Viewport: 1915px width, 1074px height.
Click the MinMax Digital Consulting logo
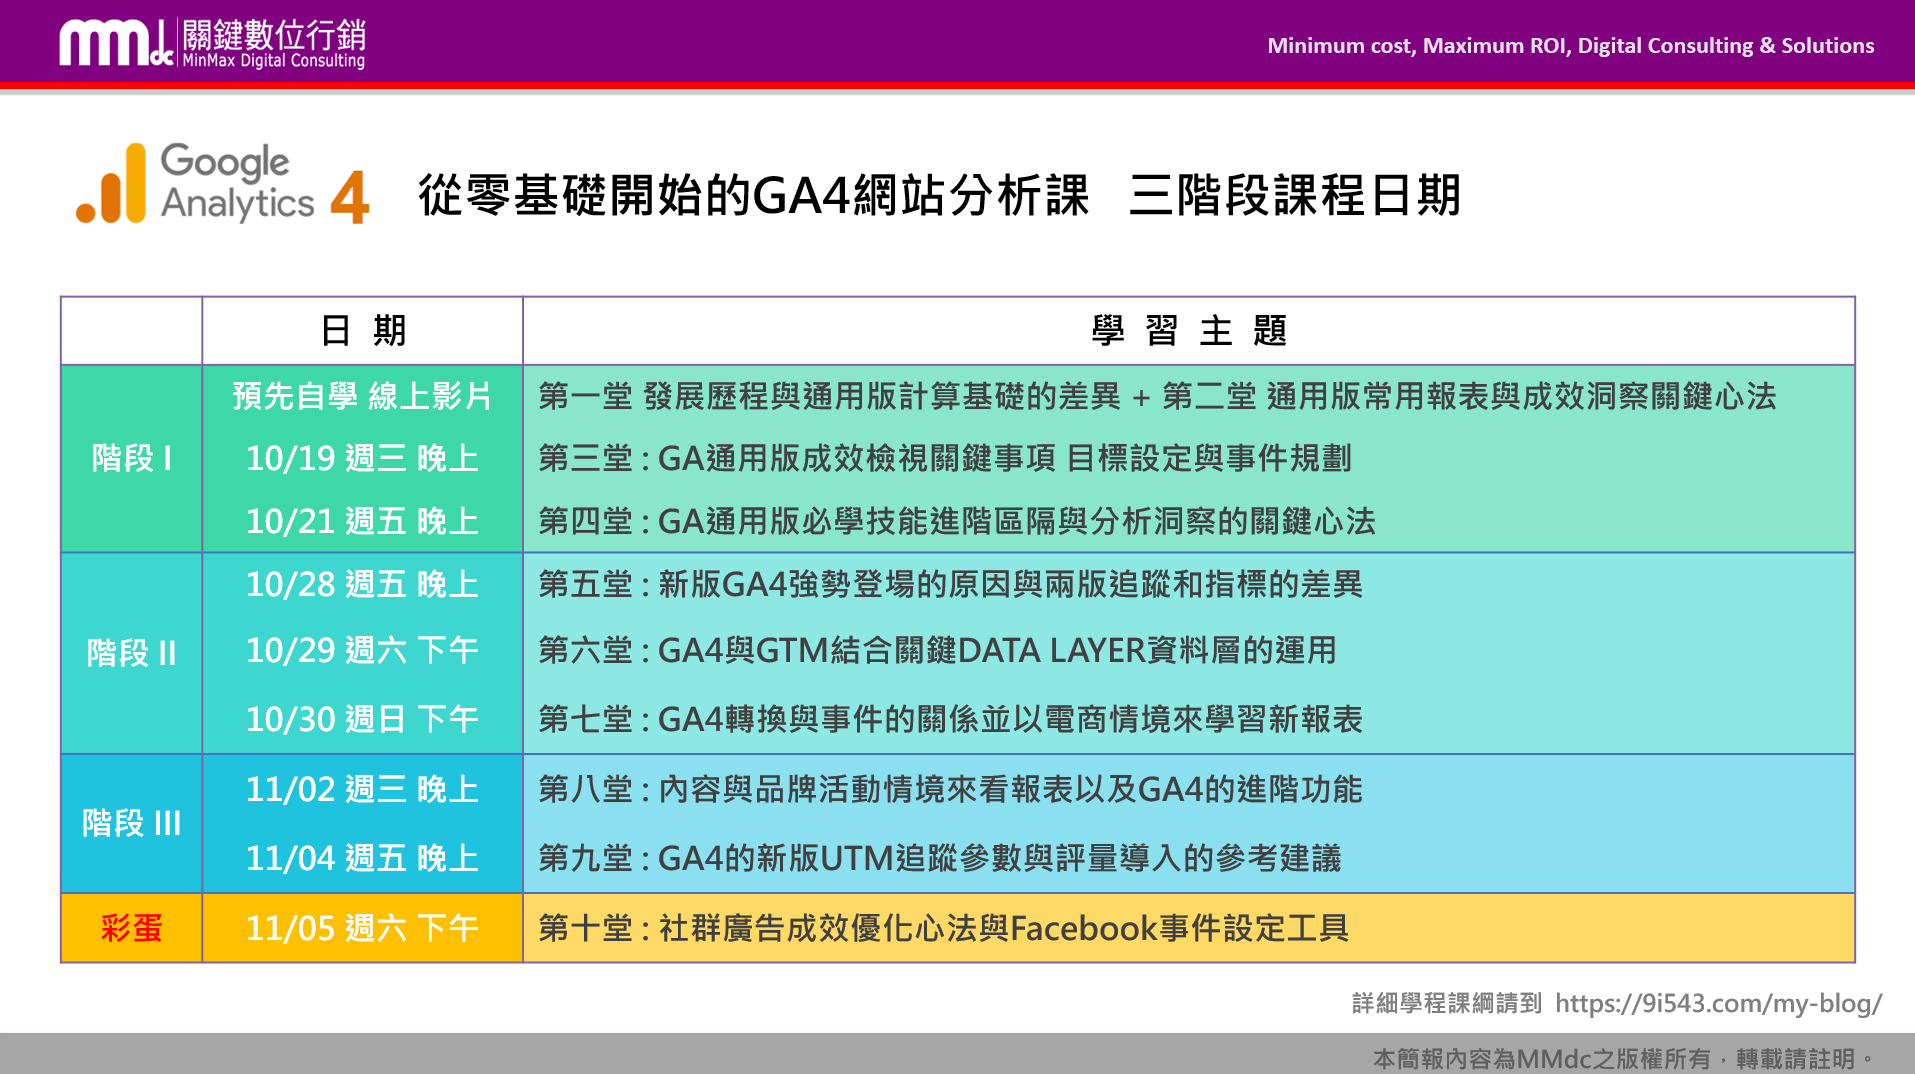[212, 44]
